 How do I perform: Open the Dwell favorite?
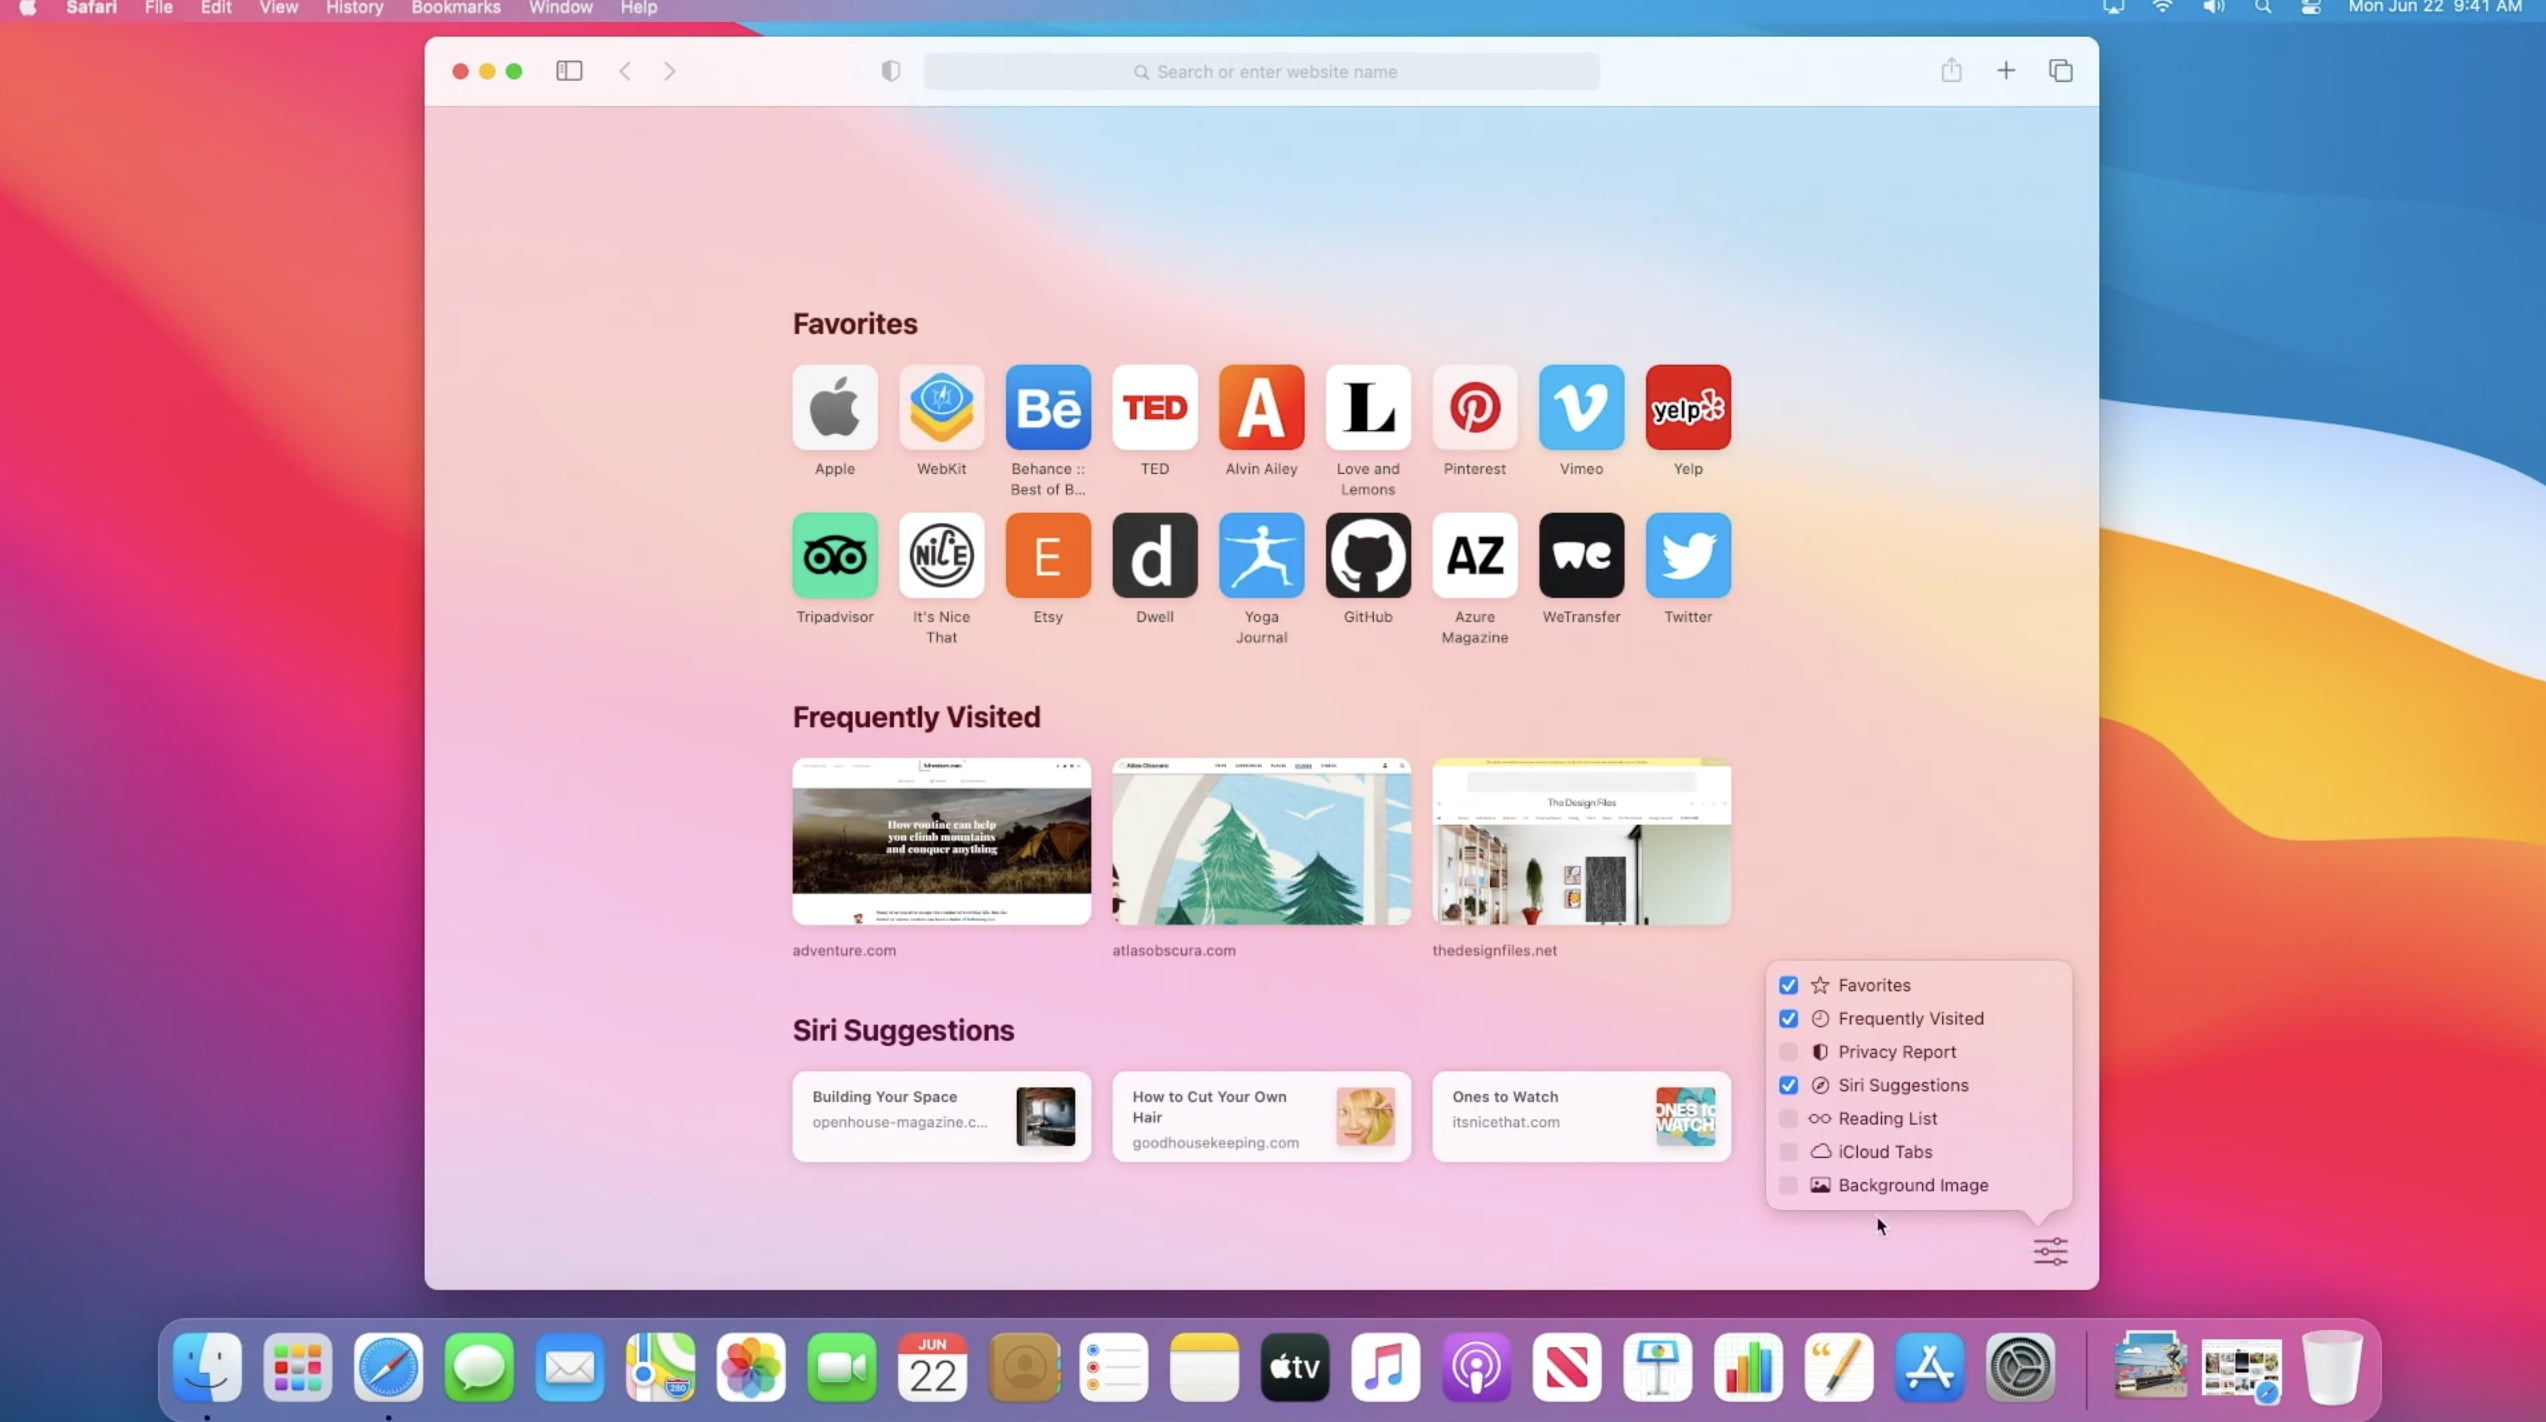(x=1155, y=555)
